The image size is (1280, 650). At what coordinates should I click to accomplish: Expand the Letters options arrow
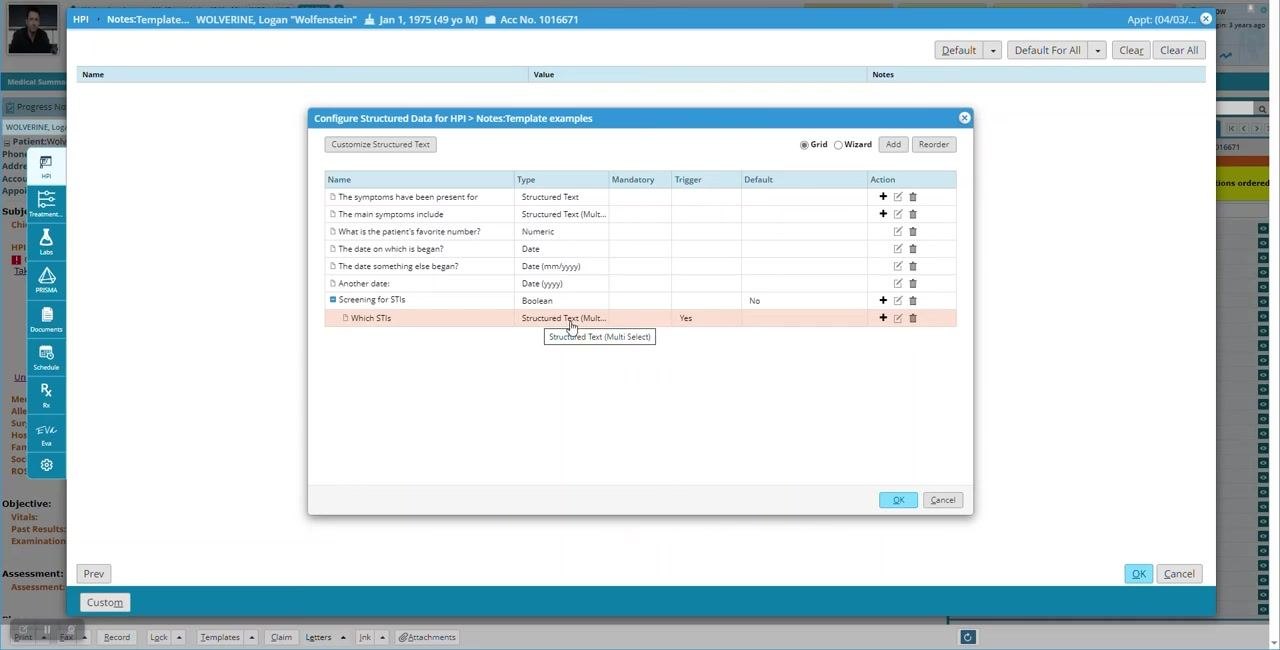tap(343, 637)
